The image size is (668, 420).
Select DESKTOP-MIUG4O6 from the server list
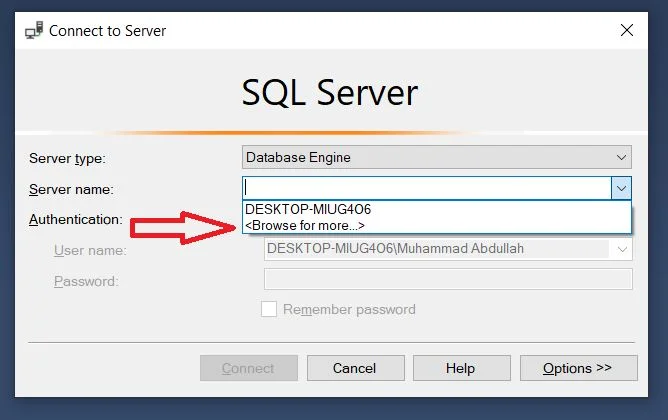(x=308, y=209)
